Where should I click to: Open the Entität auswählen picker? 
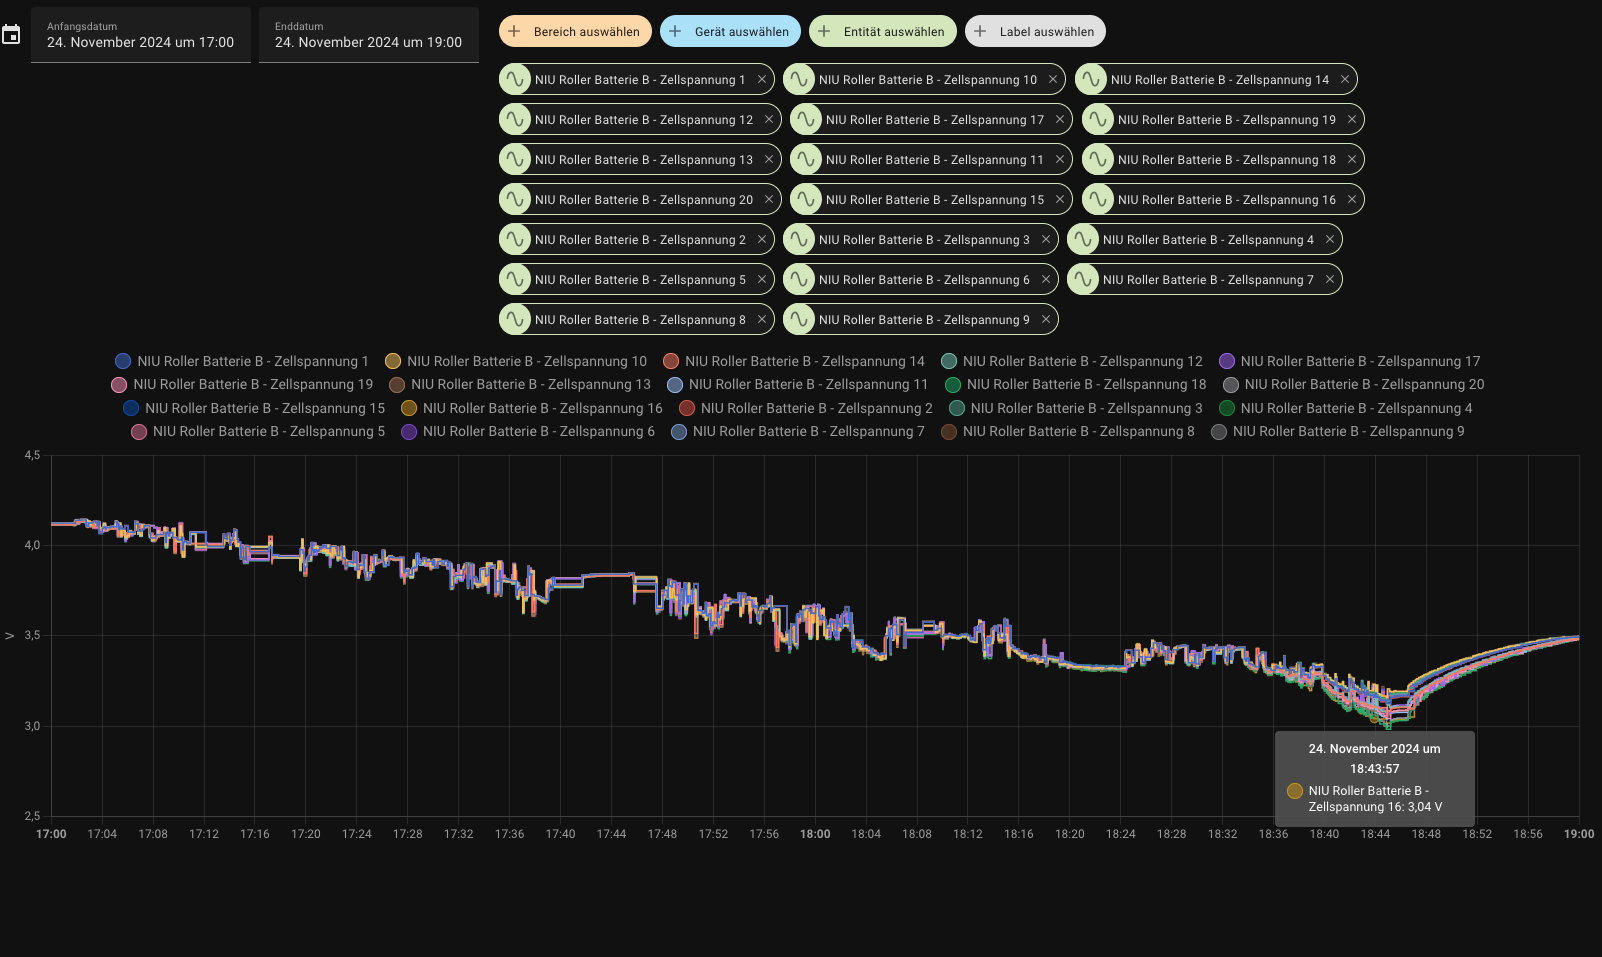[882, 32]
